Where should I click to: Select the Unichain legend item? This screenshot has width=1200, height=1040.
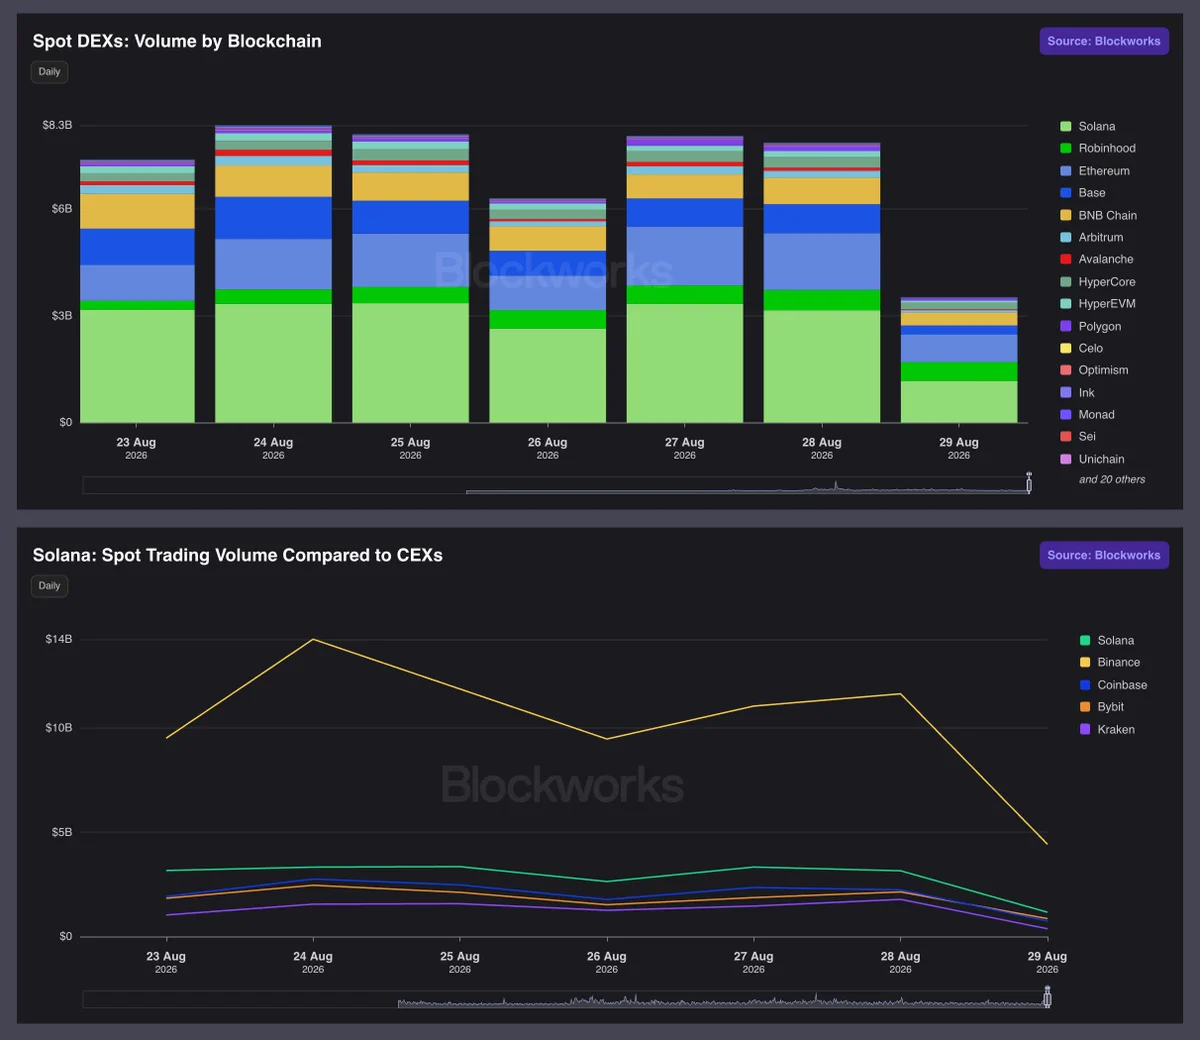(x=1093, y=459)
